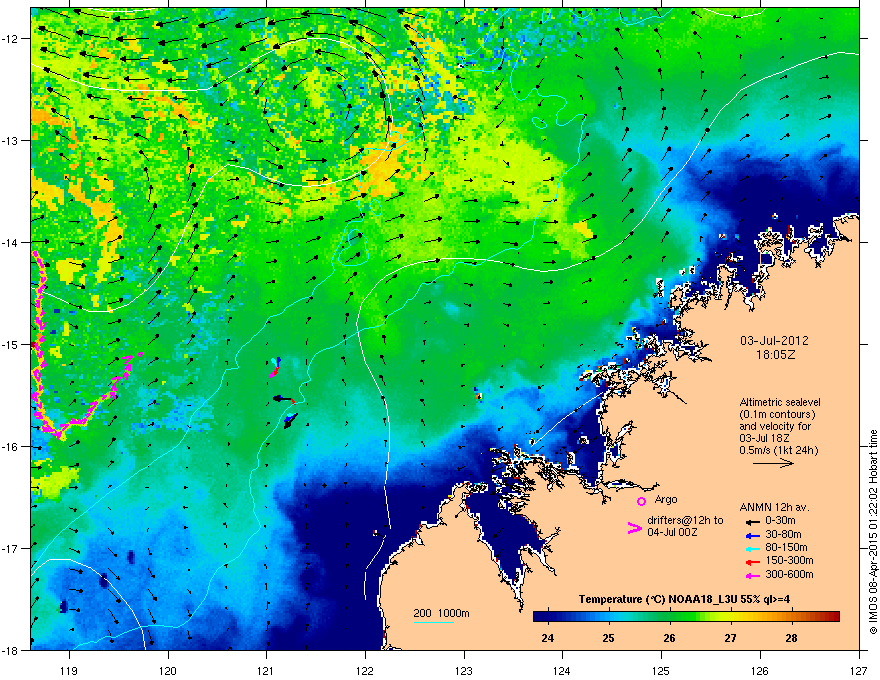Click the black 0-30m arrow legend symbol
The height and width of the screenshot is (680, 880).
click(752, 521)
